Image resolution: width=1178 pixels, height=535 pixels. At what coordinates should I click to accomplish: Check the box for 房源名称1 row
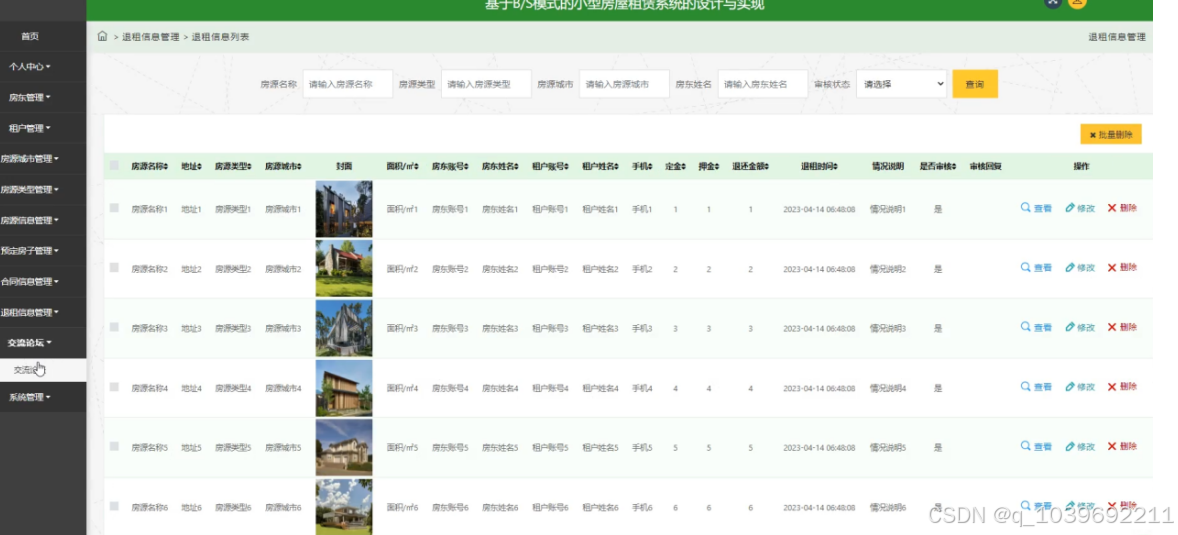(114, 207)
